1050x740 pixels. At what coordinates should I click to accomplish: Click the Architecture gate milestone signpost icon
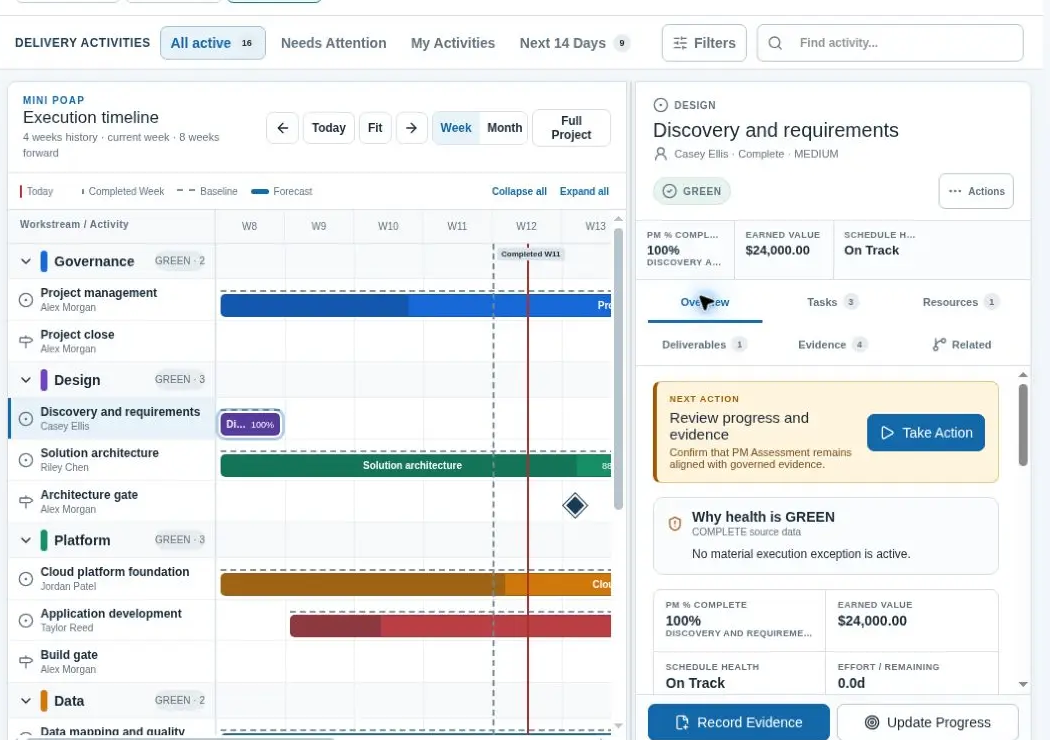(25, 502)
